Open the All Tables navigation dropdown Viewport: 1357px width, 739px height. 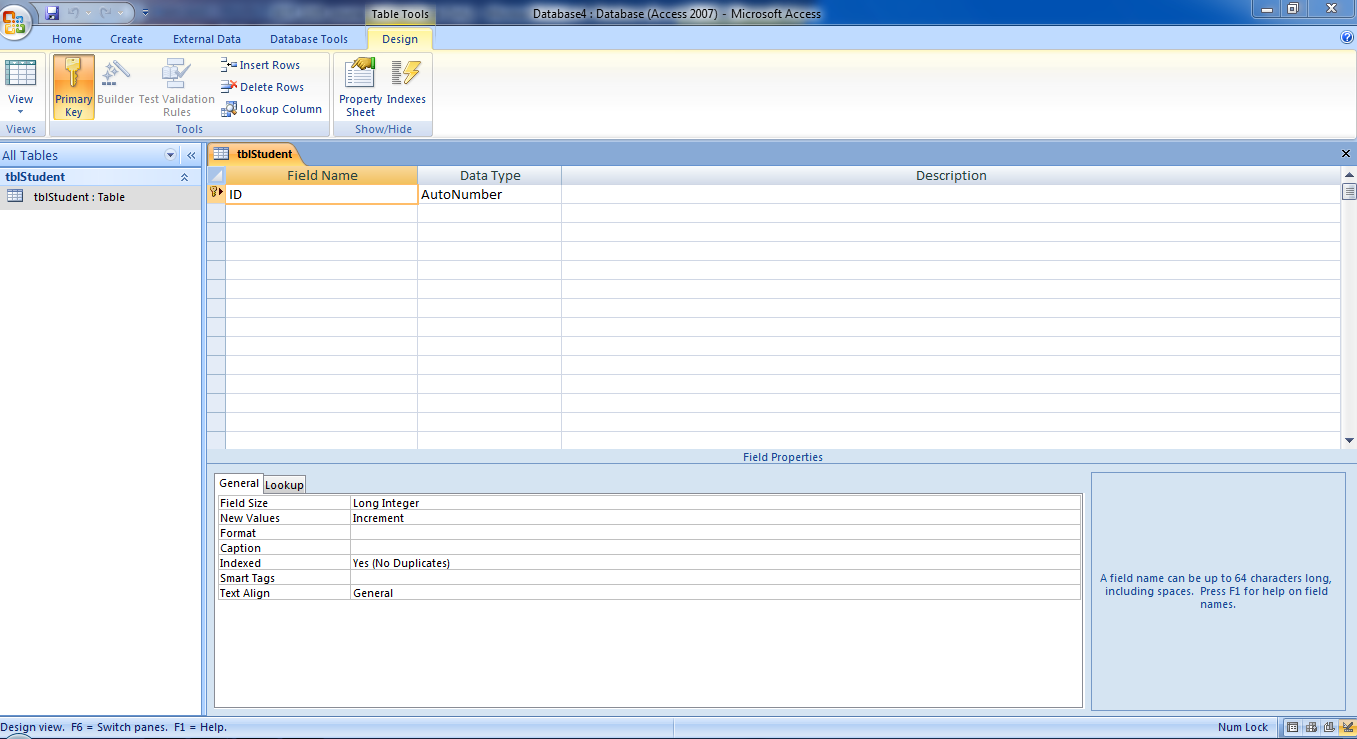(x=169, y=155)
